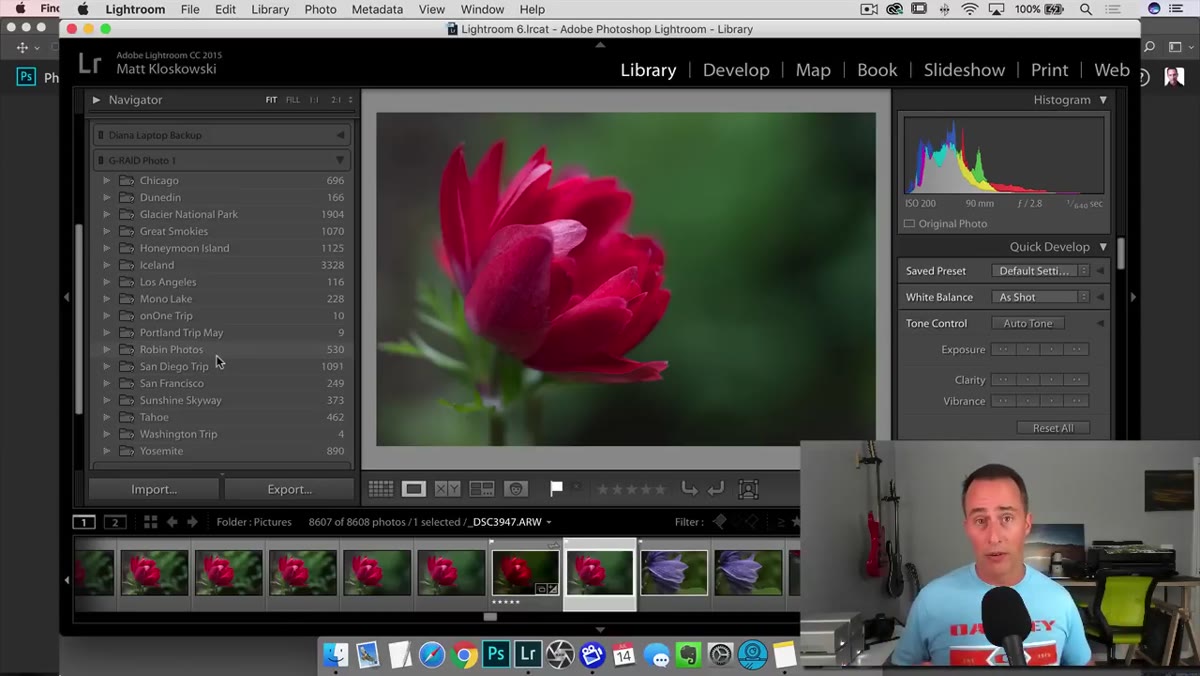The image size is (1200, 676).
Task: Click rotate photo clockwise arrow
Action: [715, 489]
